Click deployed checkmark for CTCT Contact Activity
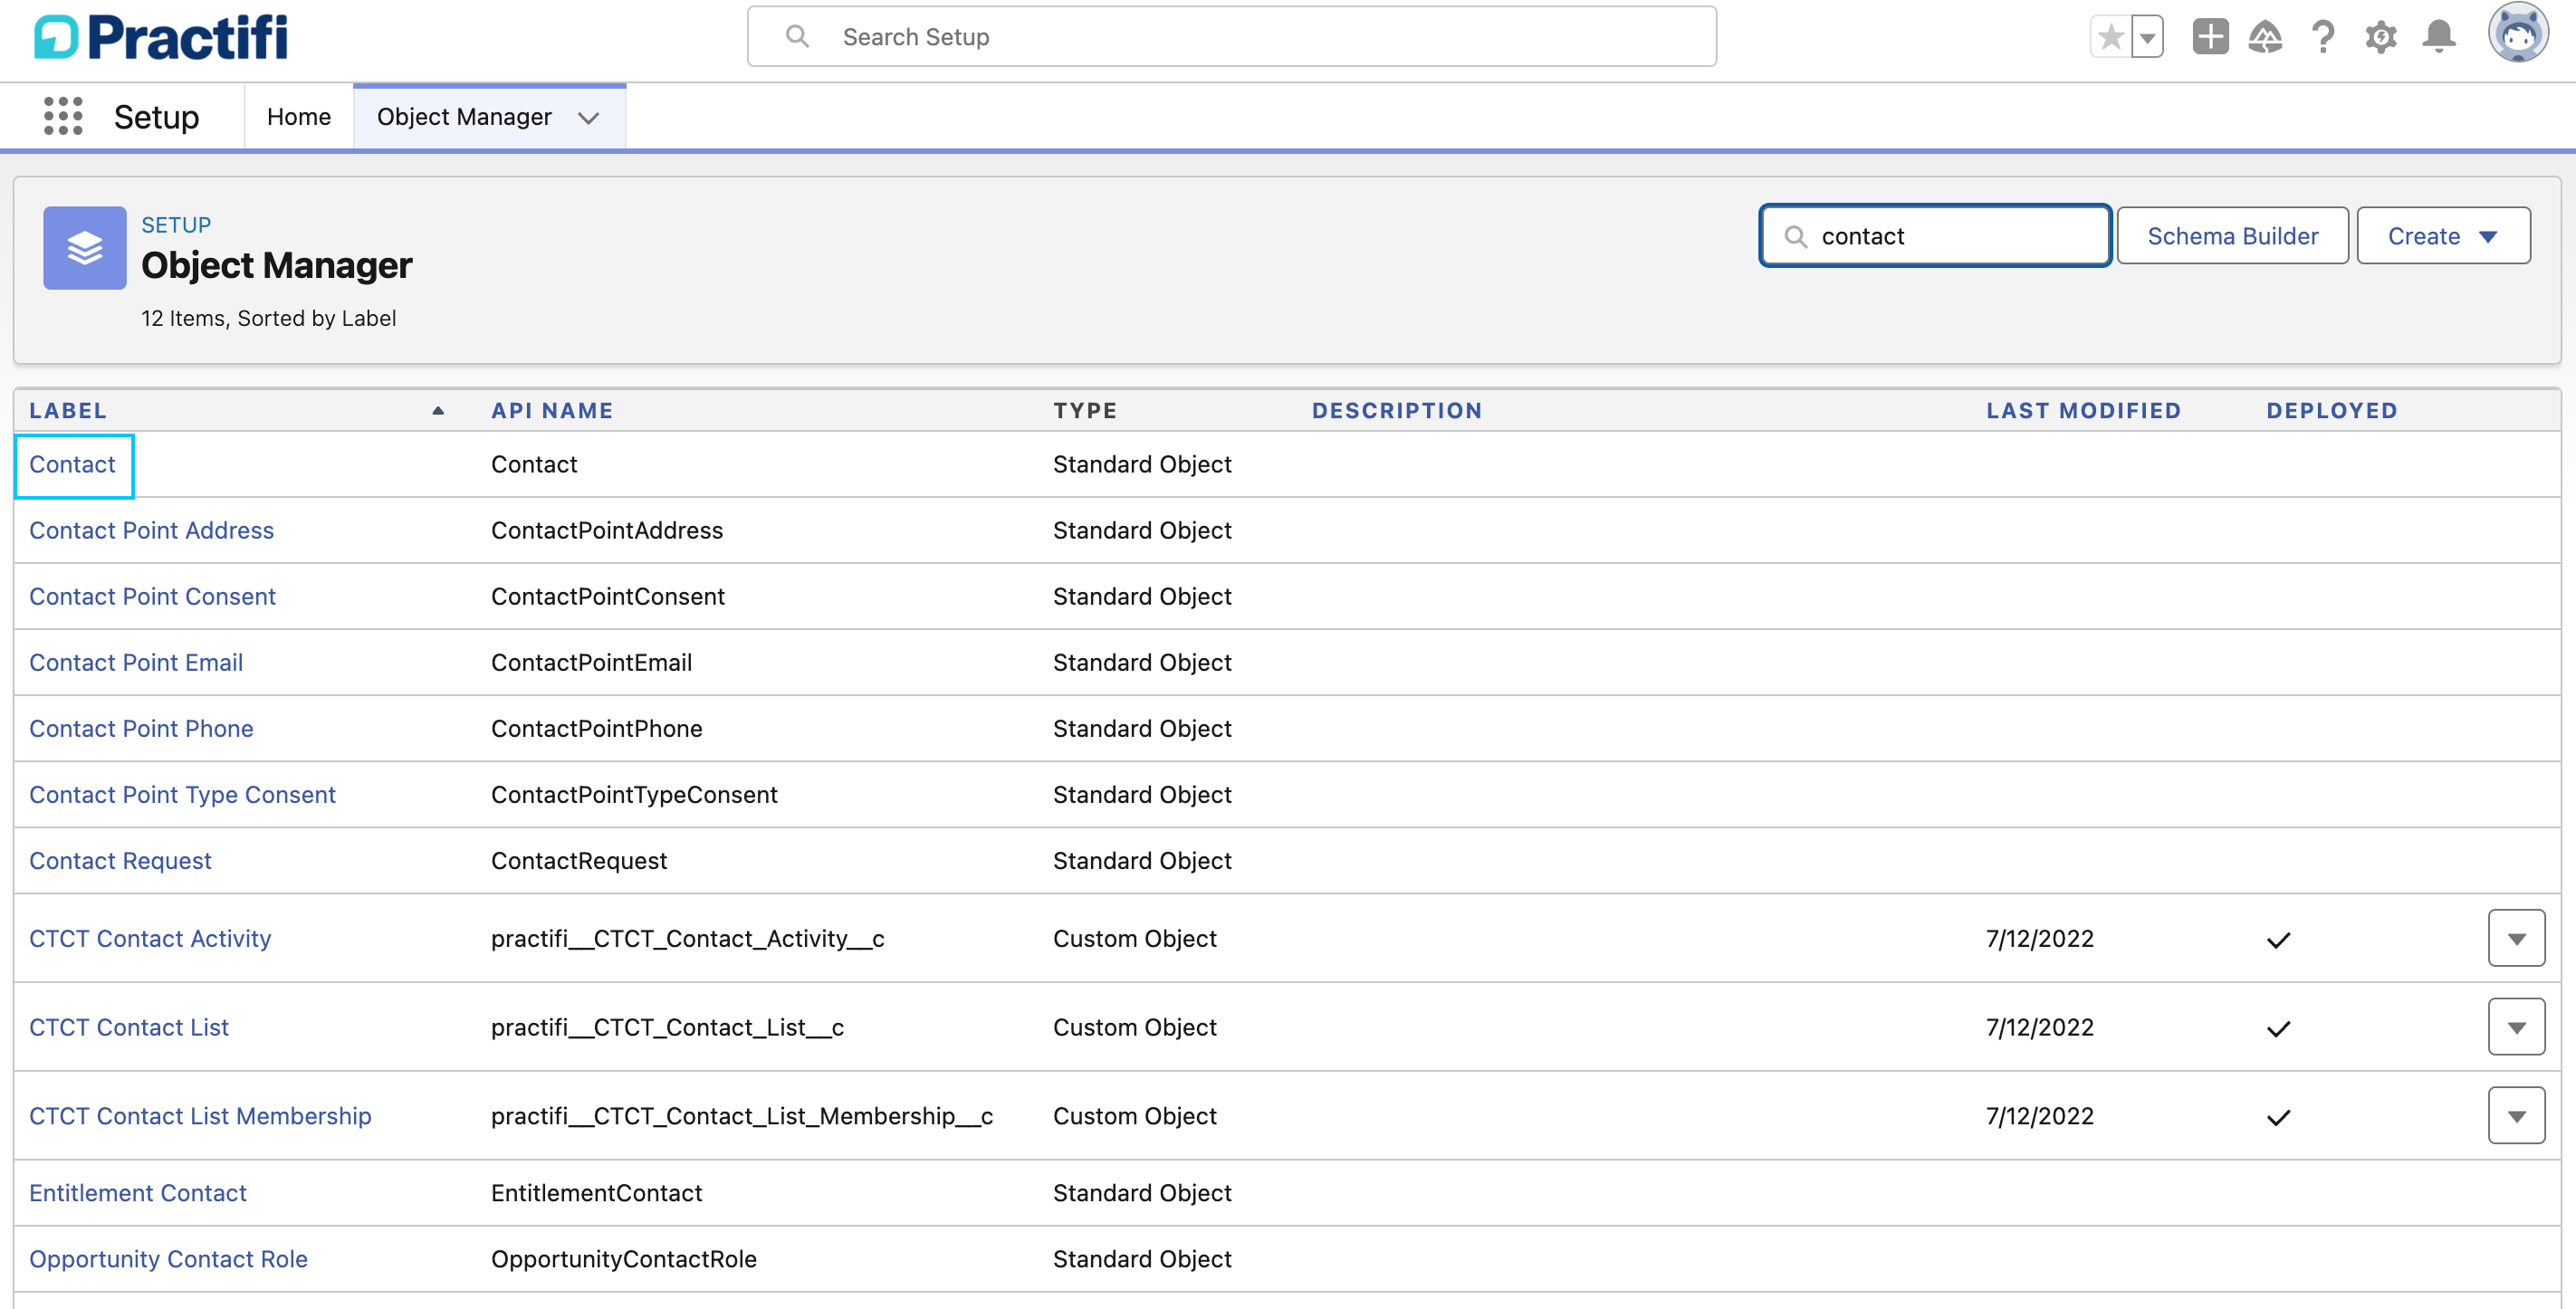This screenshot has width=2576, height=1309. point(2278,940)
